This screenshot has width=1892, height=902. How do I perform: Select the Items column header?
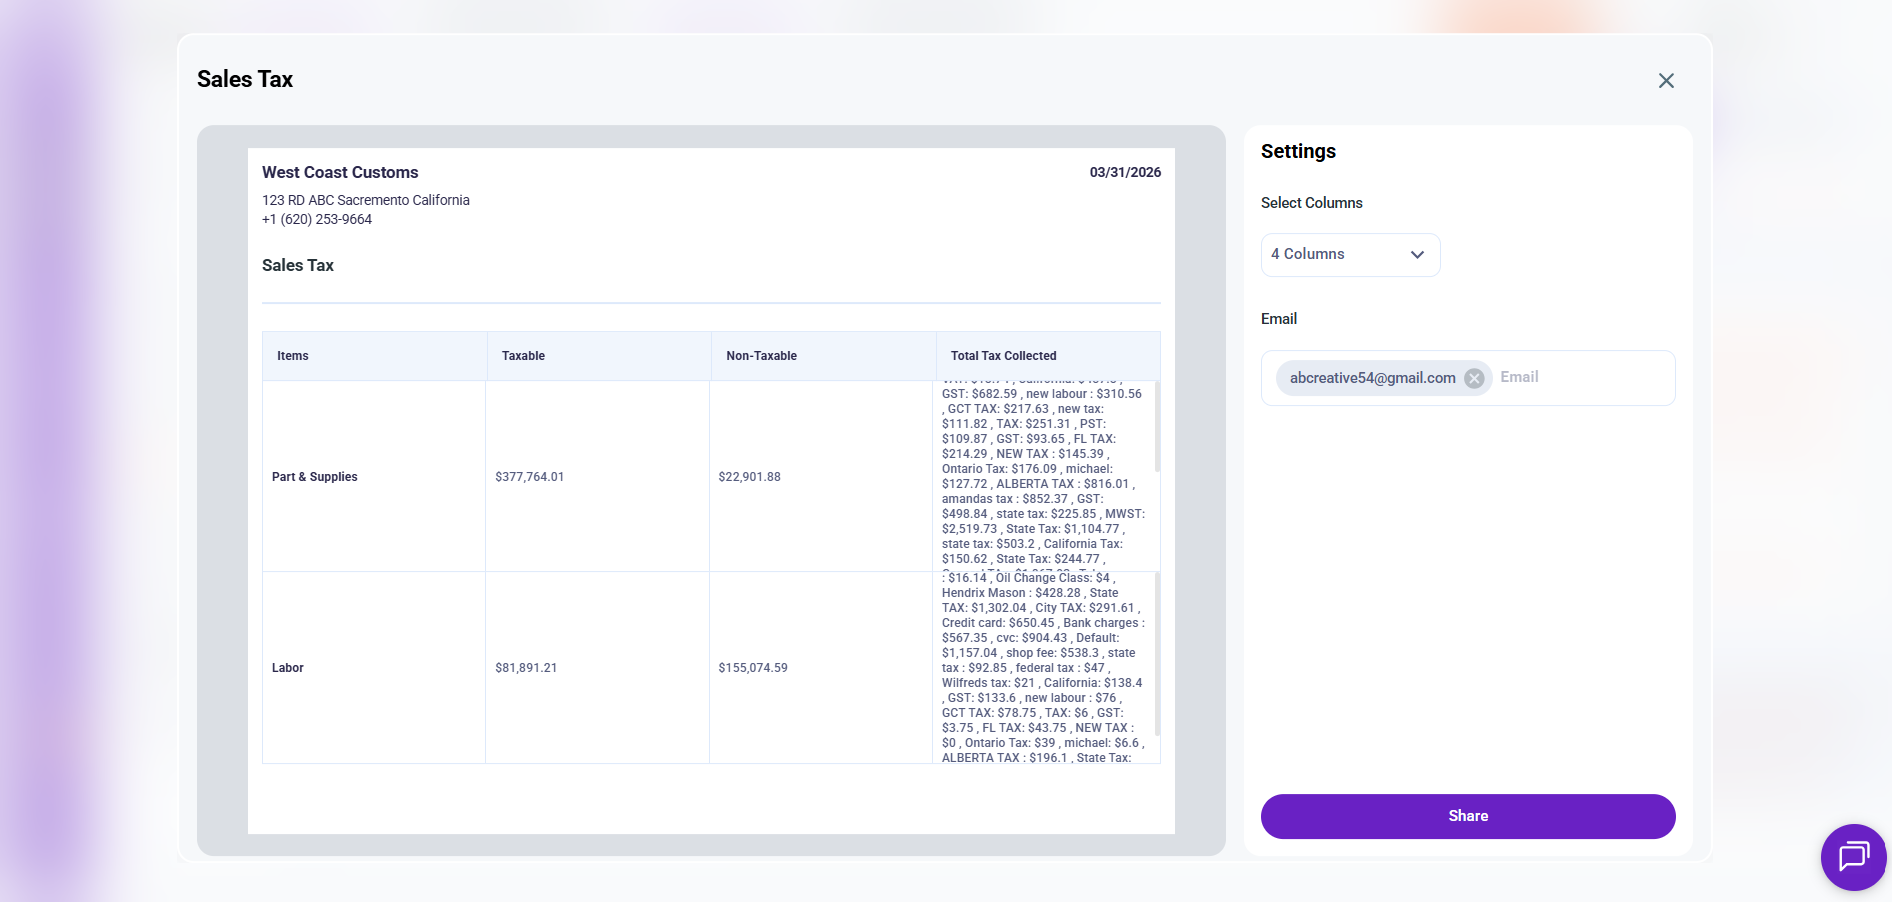[293, 356]
